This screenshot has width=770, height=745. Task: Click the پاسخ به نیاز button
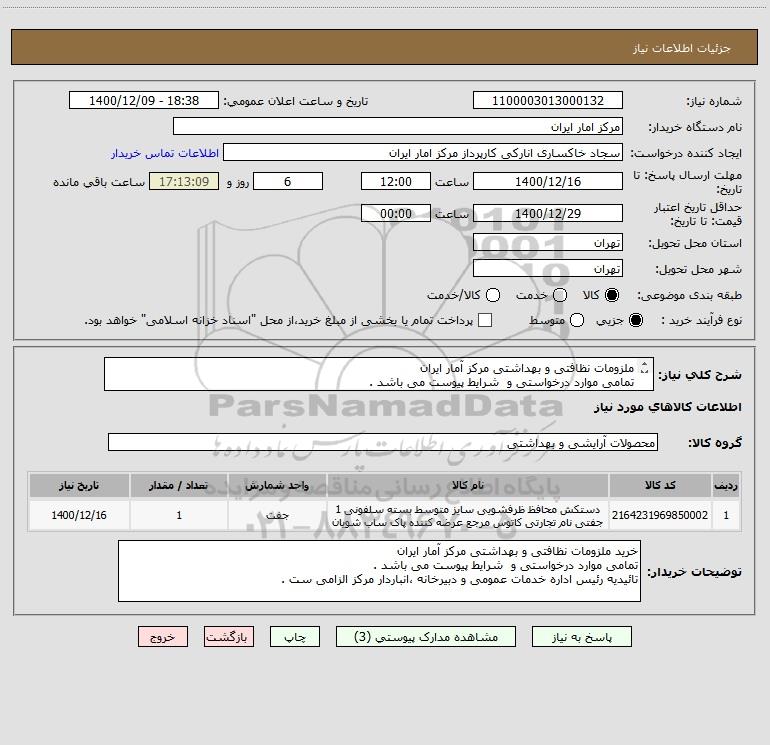[x=582, y=637]
